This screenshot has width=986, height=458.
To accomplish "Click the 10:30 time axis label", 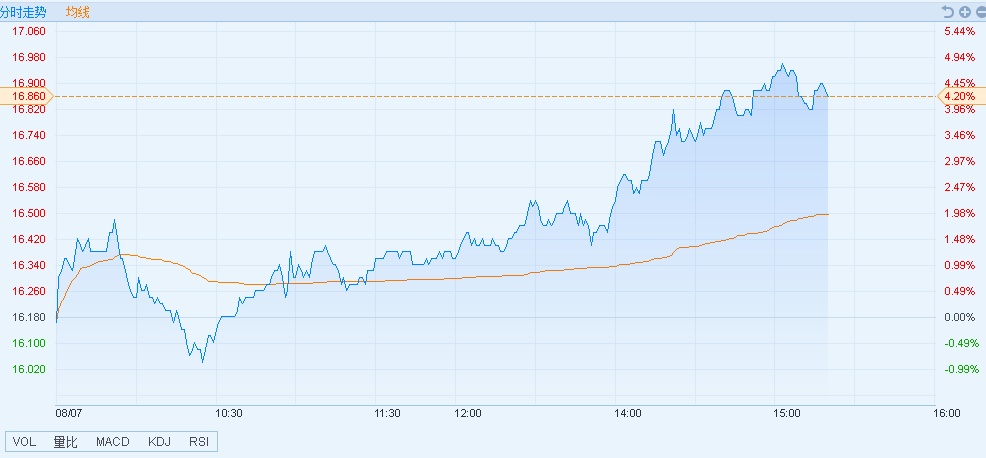I will pyautogui.click(x=229, y=413).
